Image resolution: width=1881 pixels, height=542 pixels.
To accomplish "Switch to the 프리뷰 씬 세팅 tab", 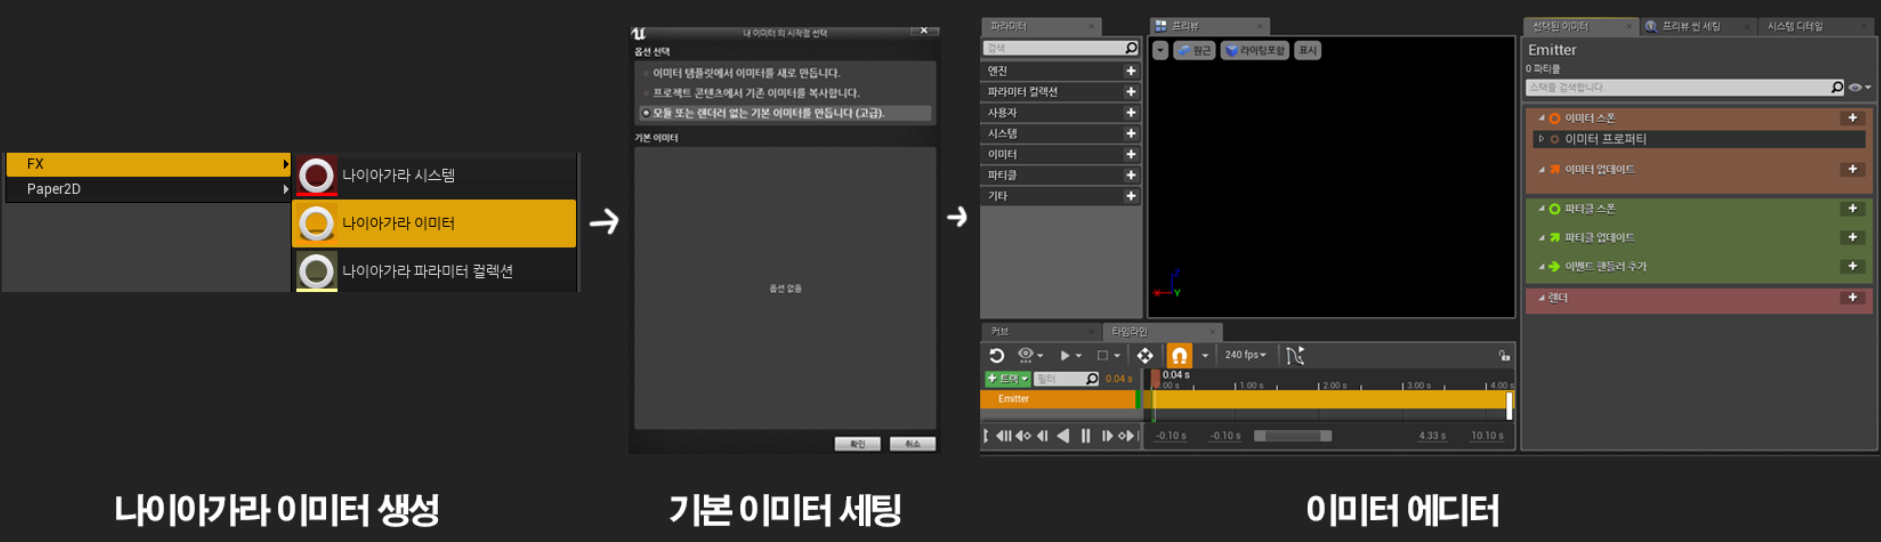I will [1697, 26].
